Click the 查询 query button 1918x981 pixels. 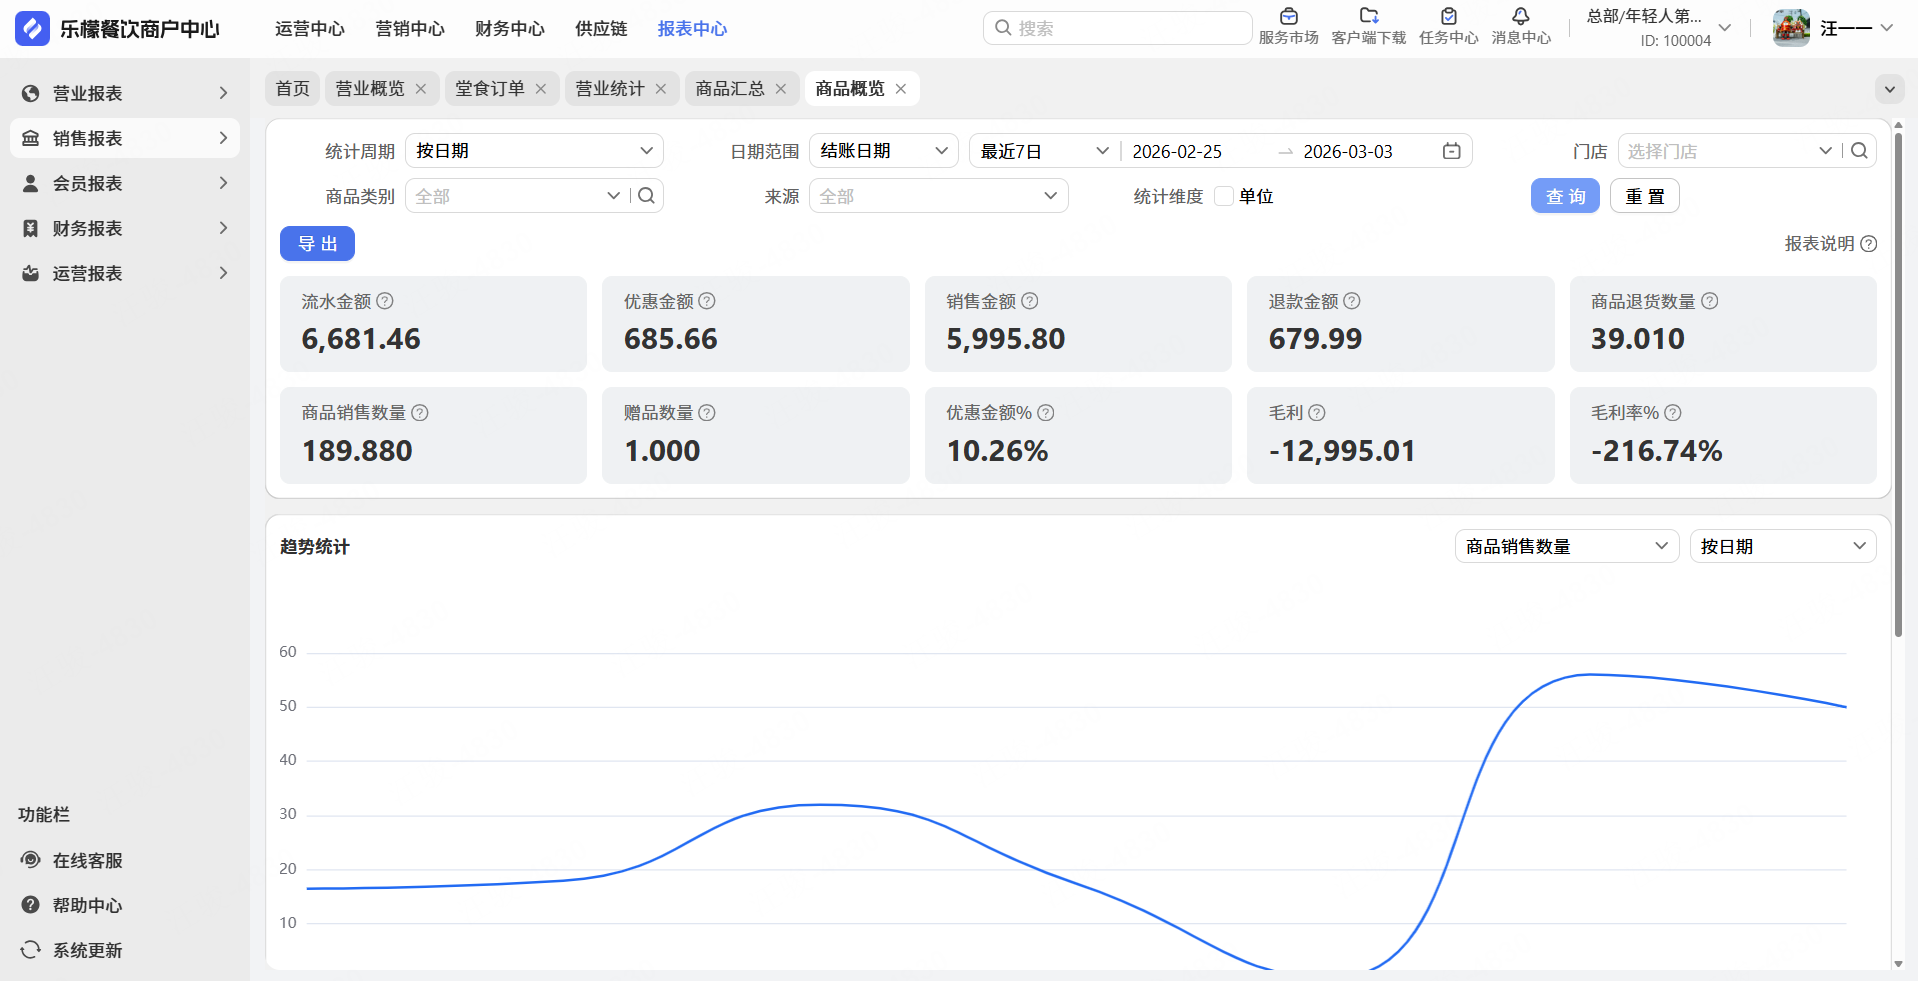pyautogui.click(x=1565, y=196)
